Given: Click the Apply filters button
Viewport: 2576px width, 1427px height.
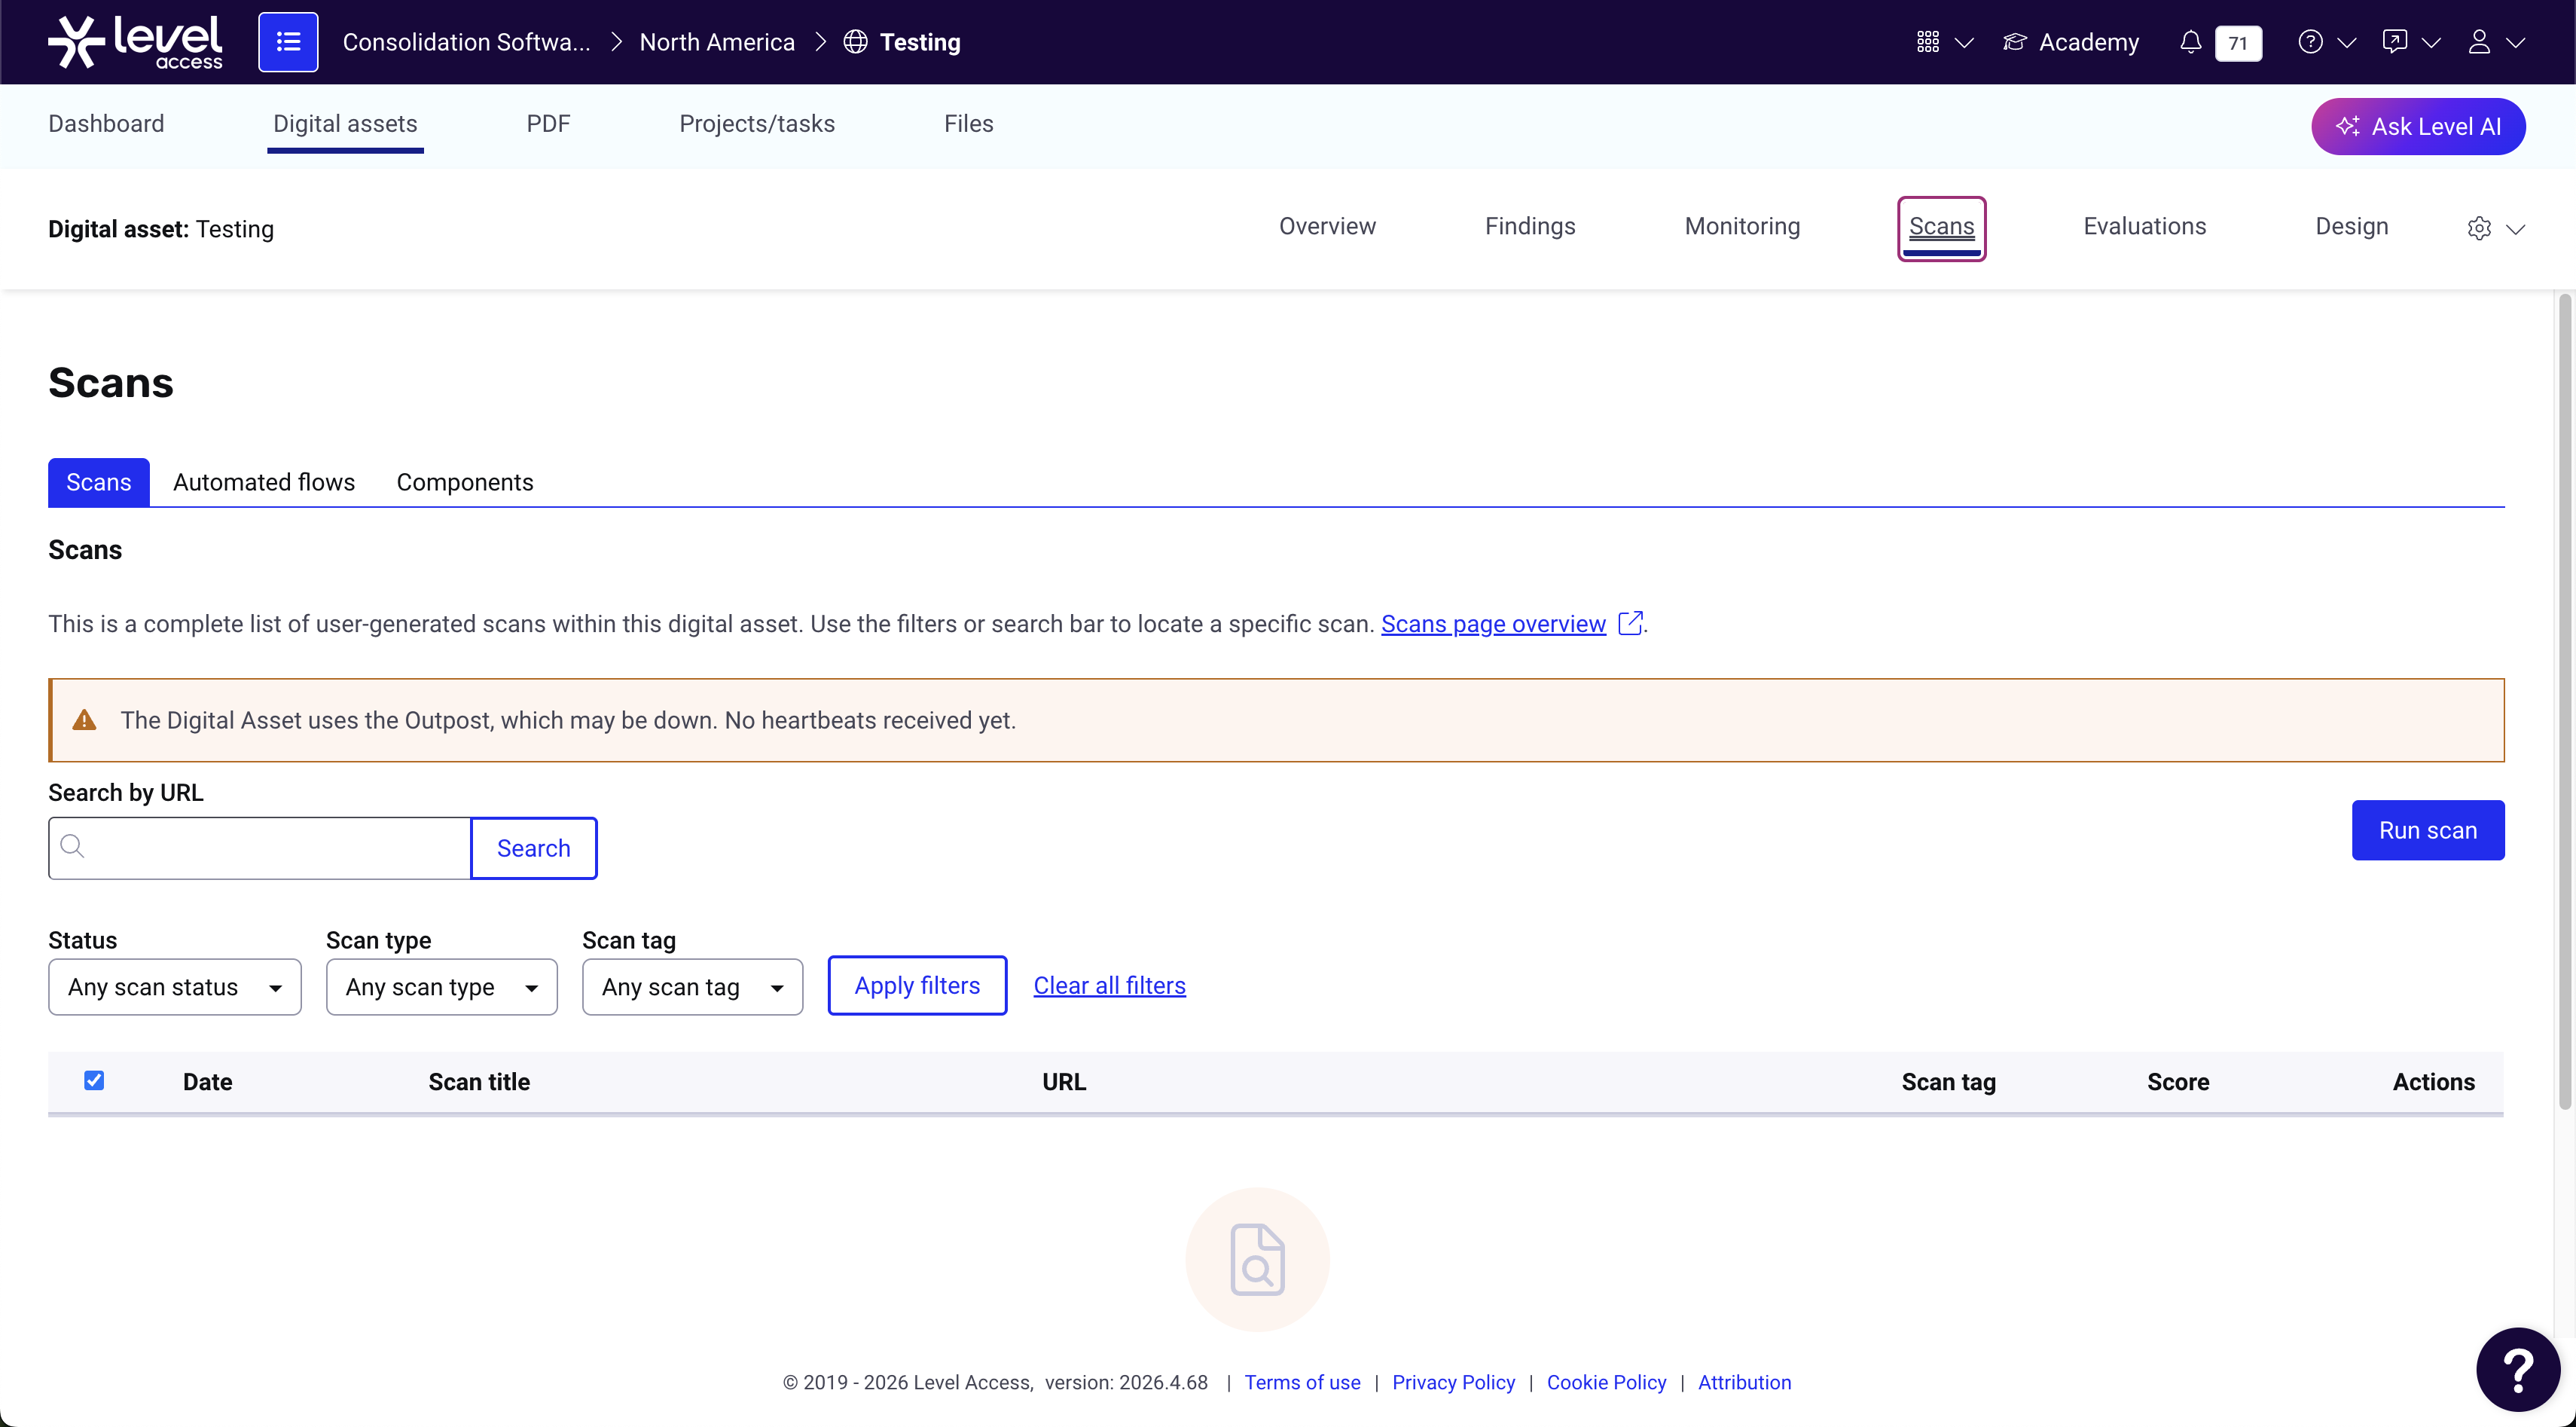Looking at the screenshot, I should coord(917,985).
